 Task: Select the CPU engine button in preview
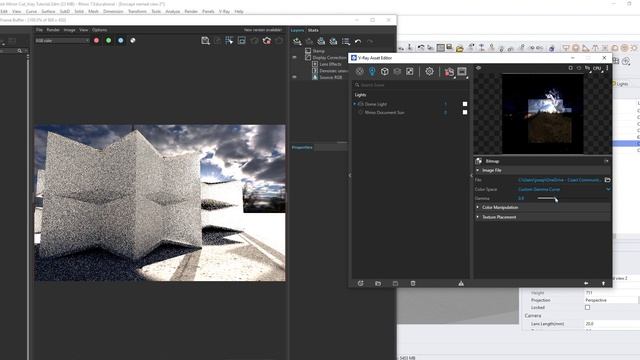point(597,68)
